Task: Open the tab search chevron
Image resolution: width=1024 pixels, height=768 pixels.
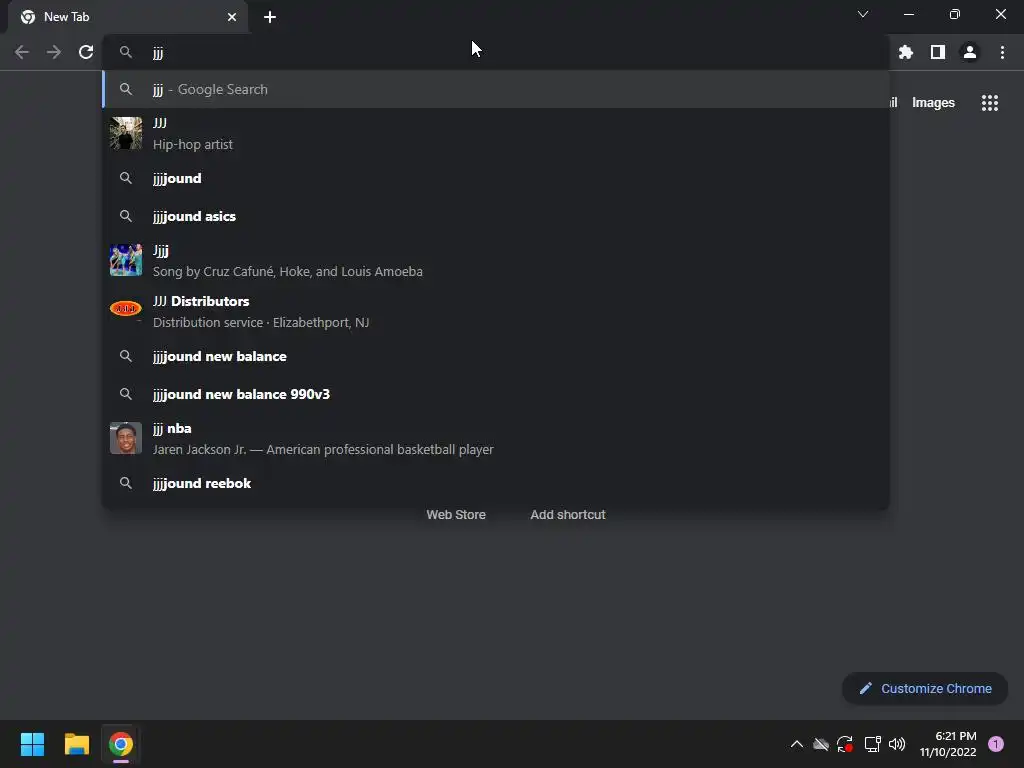Action: [863, 14]
